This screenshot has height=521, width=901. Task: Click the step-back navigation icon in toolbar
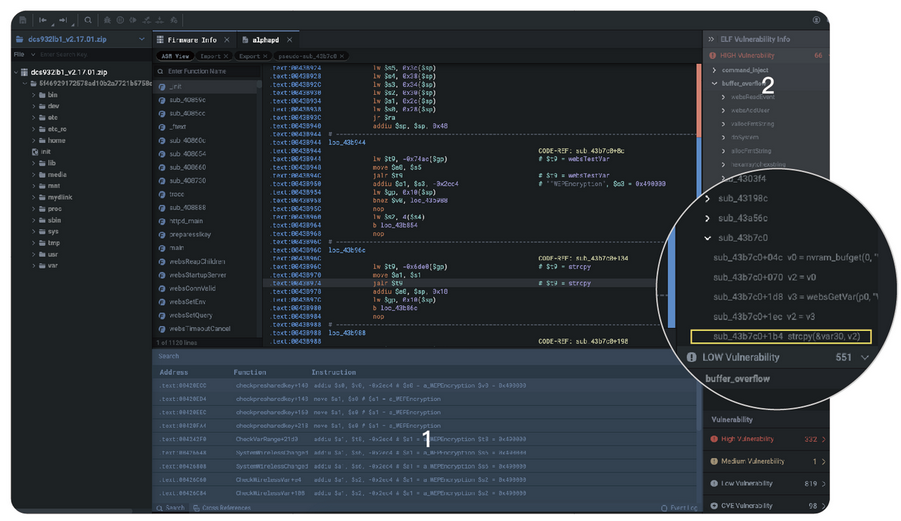[x=43, y=20]
